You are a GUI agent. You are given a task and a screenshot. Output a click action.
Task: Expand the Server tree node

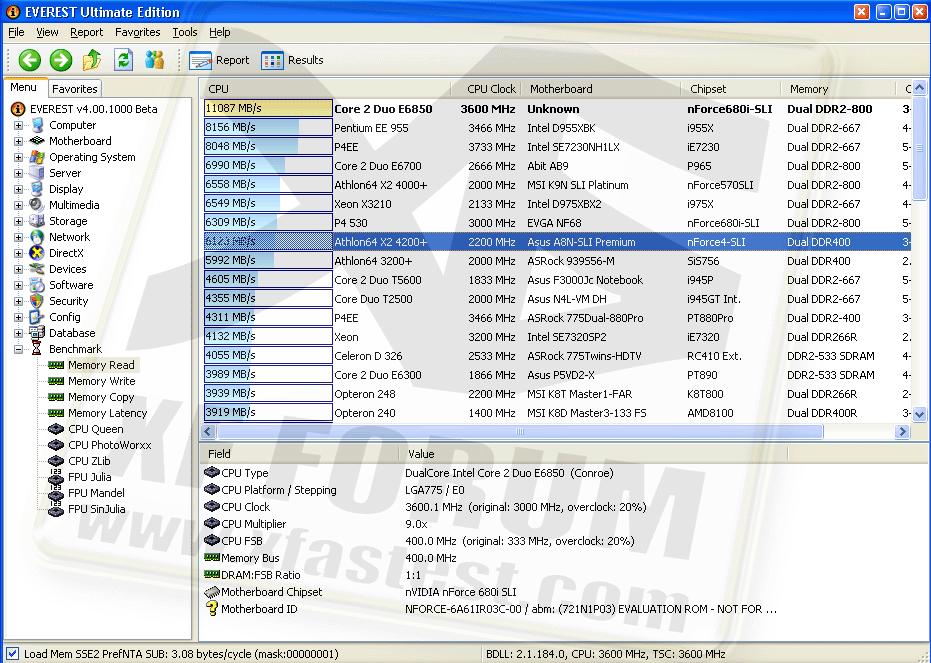click(18, 173)
